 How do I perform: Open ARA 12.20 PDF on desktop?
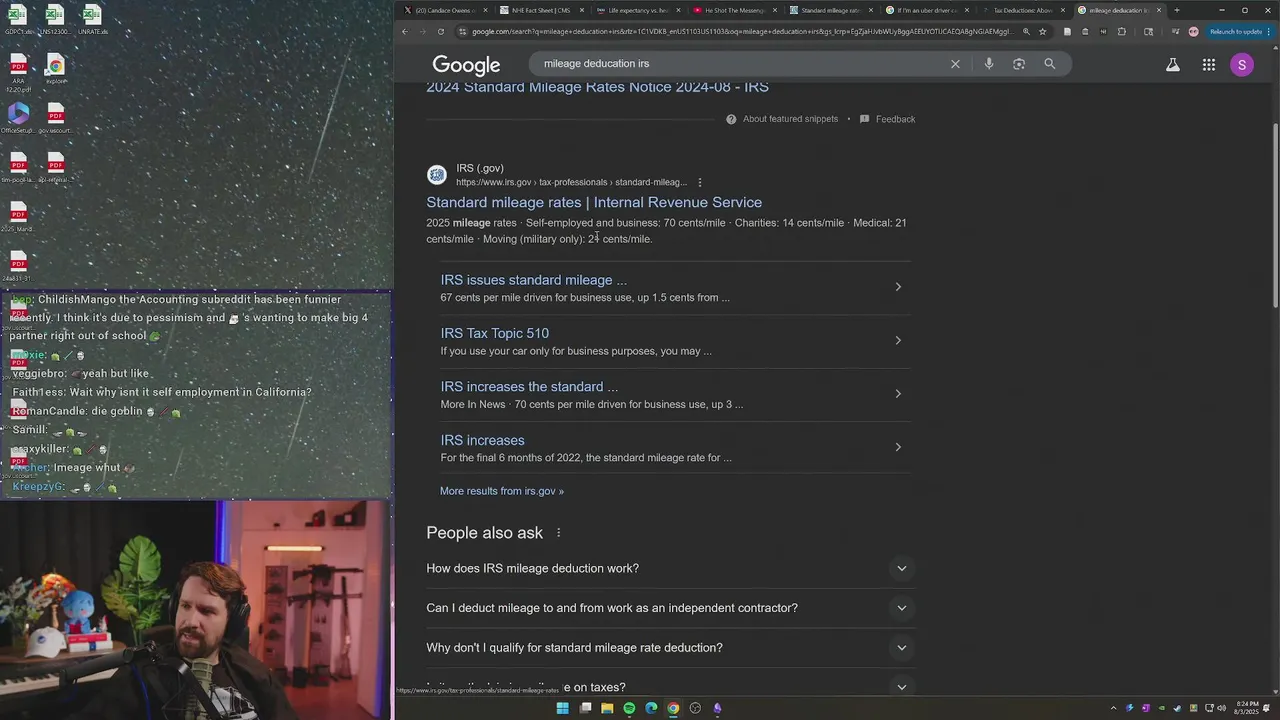click(18, 73)
